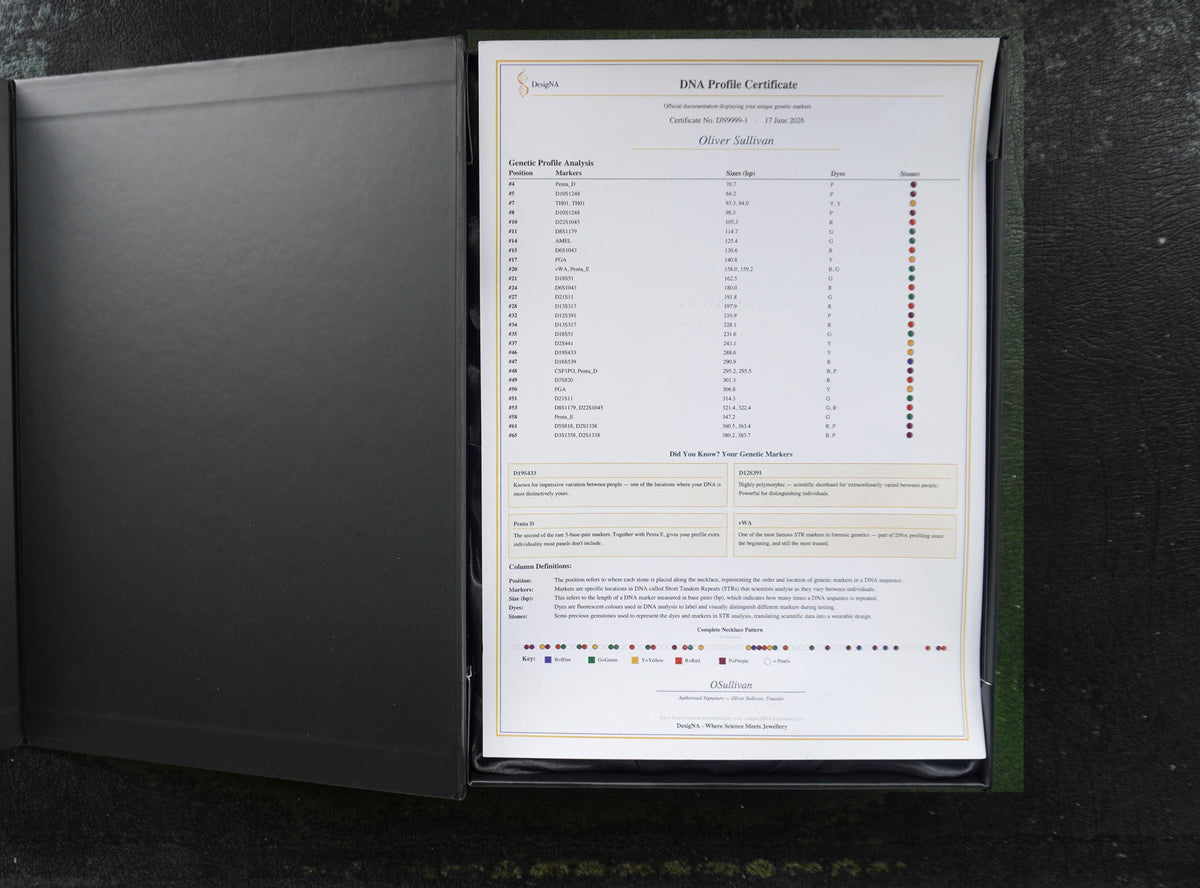
Task: Click the "Genetic Profile Analysis" heading
Action: click(551, 162)
